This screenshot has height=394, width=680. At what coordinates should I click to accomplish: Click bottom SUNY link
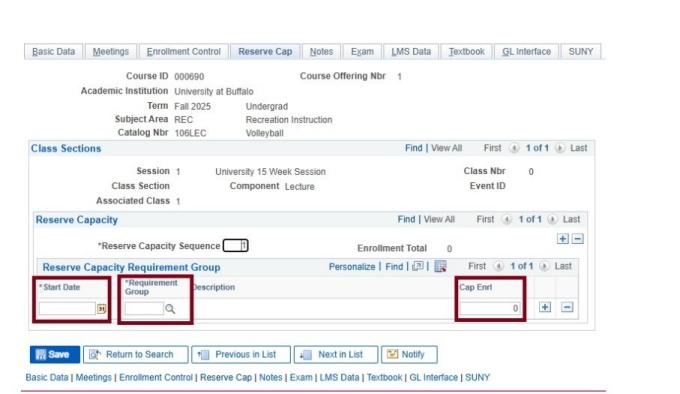pos(477,378)
